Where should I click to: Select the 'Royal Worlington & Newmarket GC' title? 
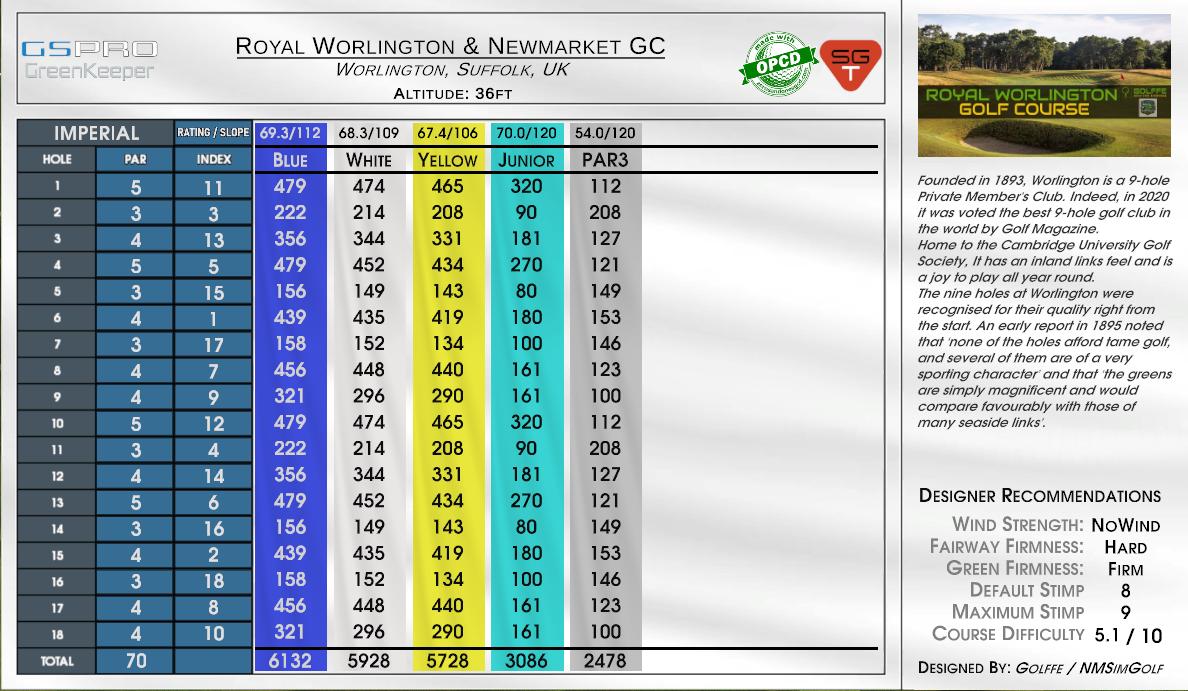(x=450, y=45)
